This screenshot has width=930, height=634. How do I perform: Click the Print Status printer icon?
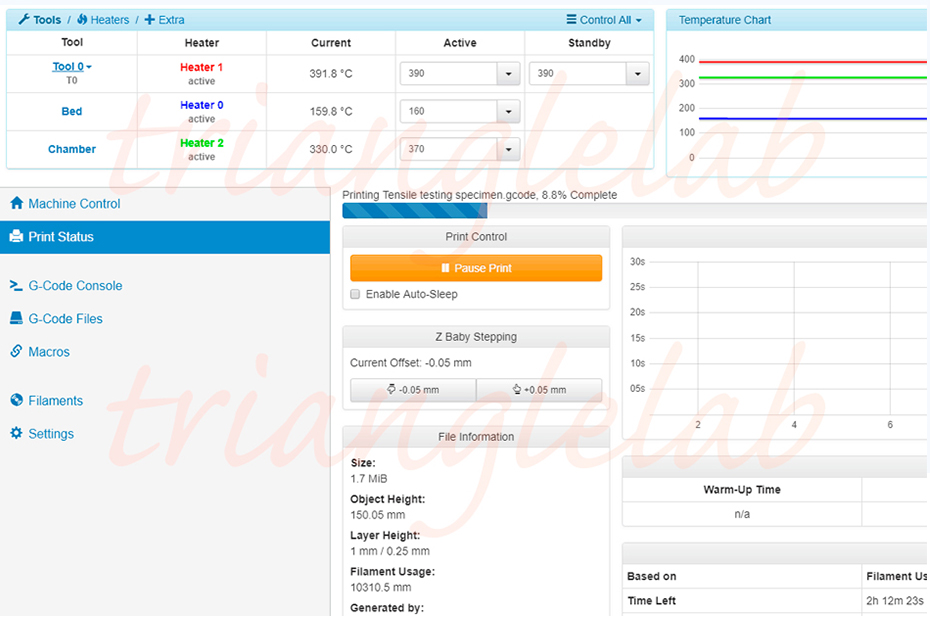coord(16,237)
